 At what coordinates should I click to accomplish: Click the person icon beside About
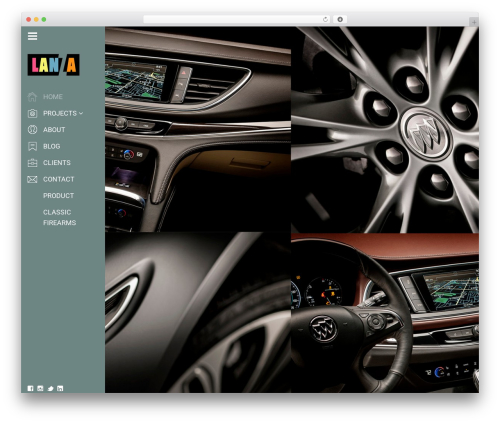click(x=32, y=130)
